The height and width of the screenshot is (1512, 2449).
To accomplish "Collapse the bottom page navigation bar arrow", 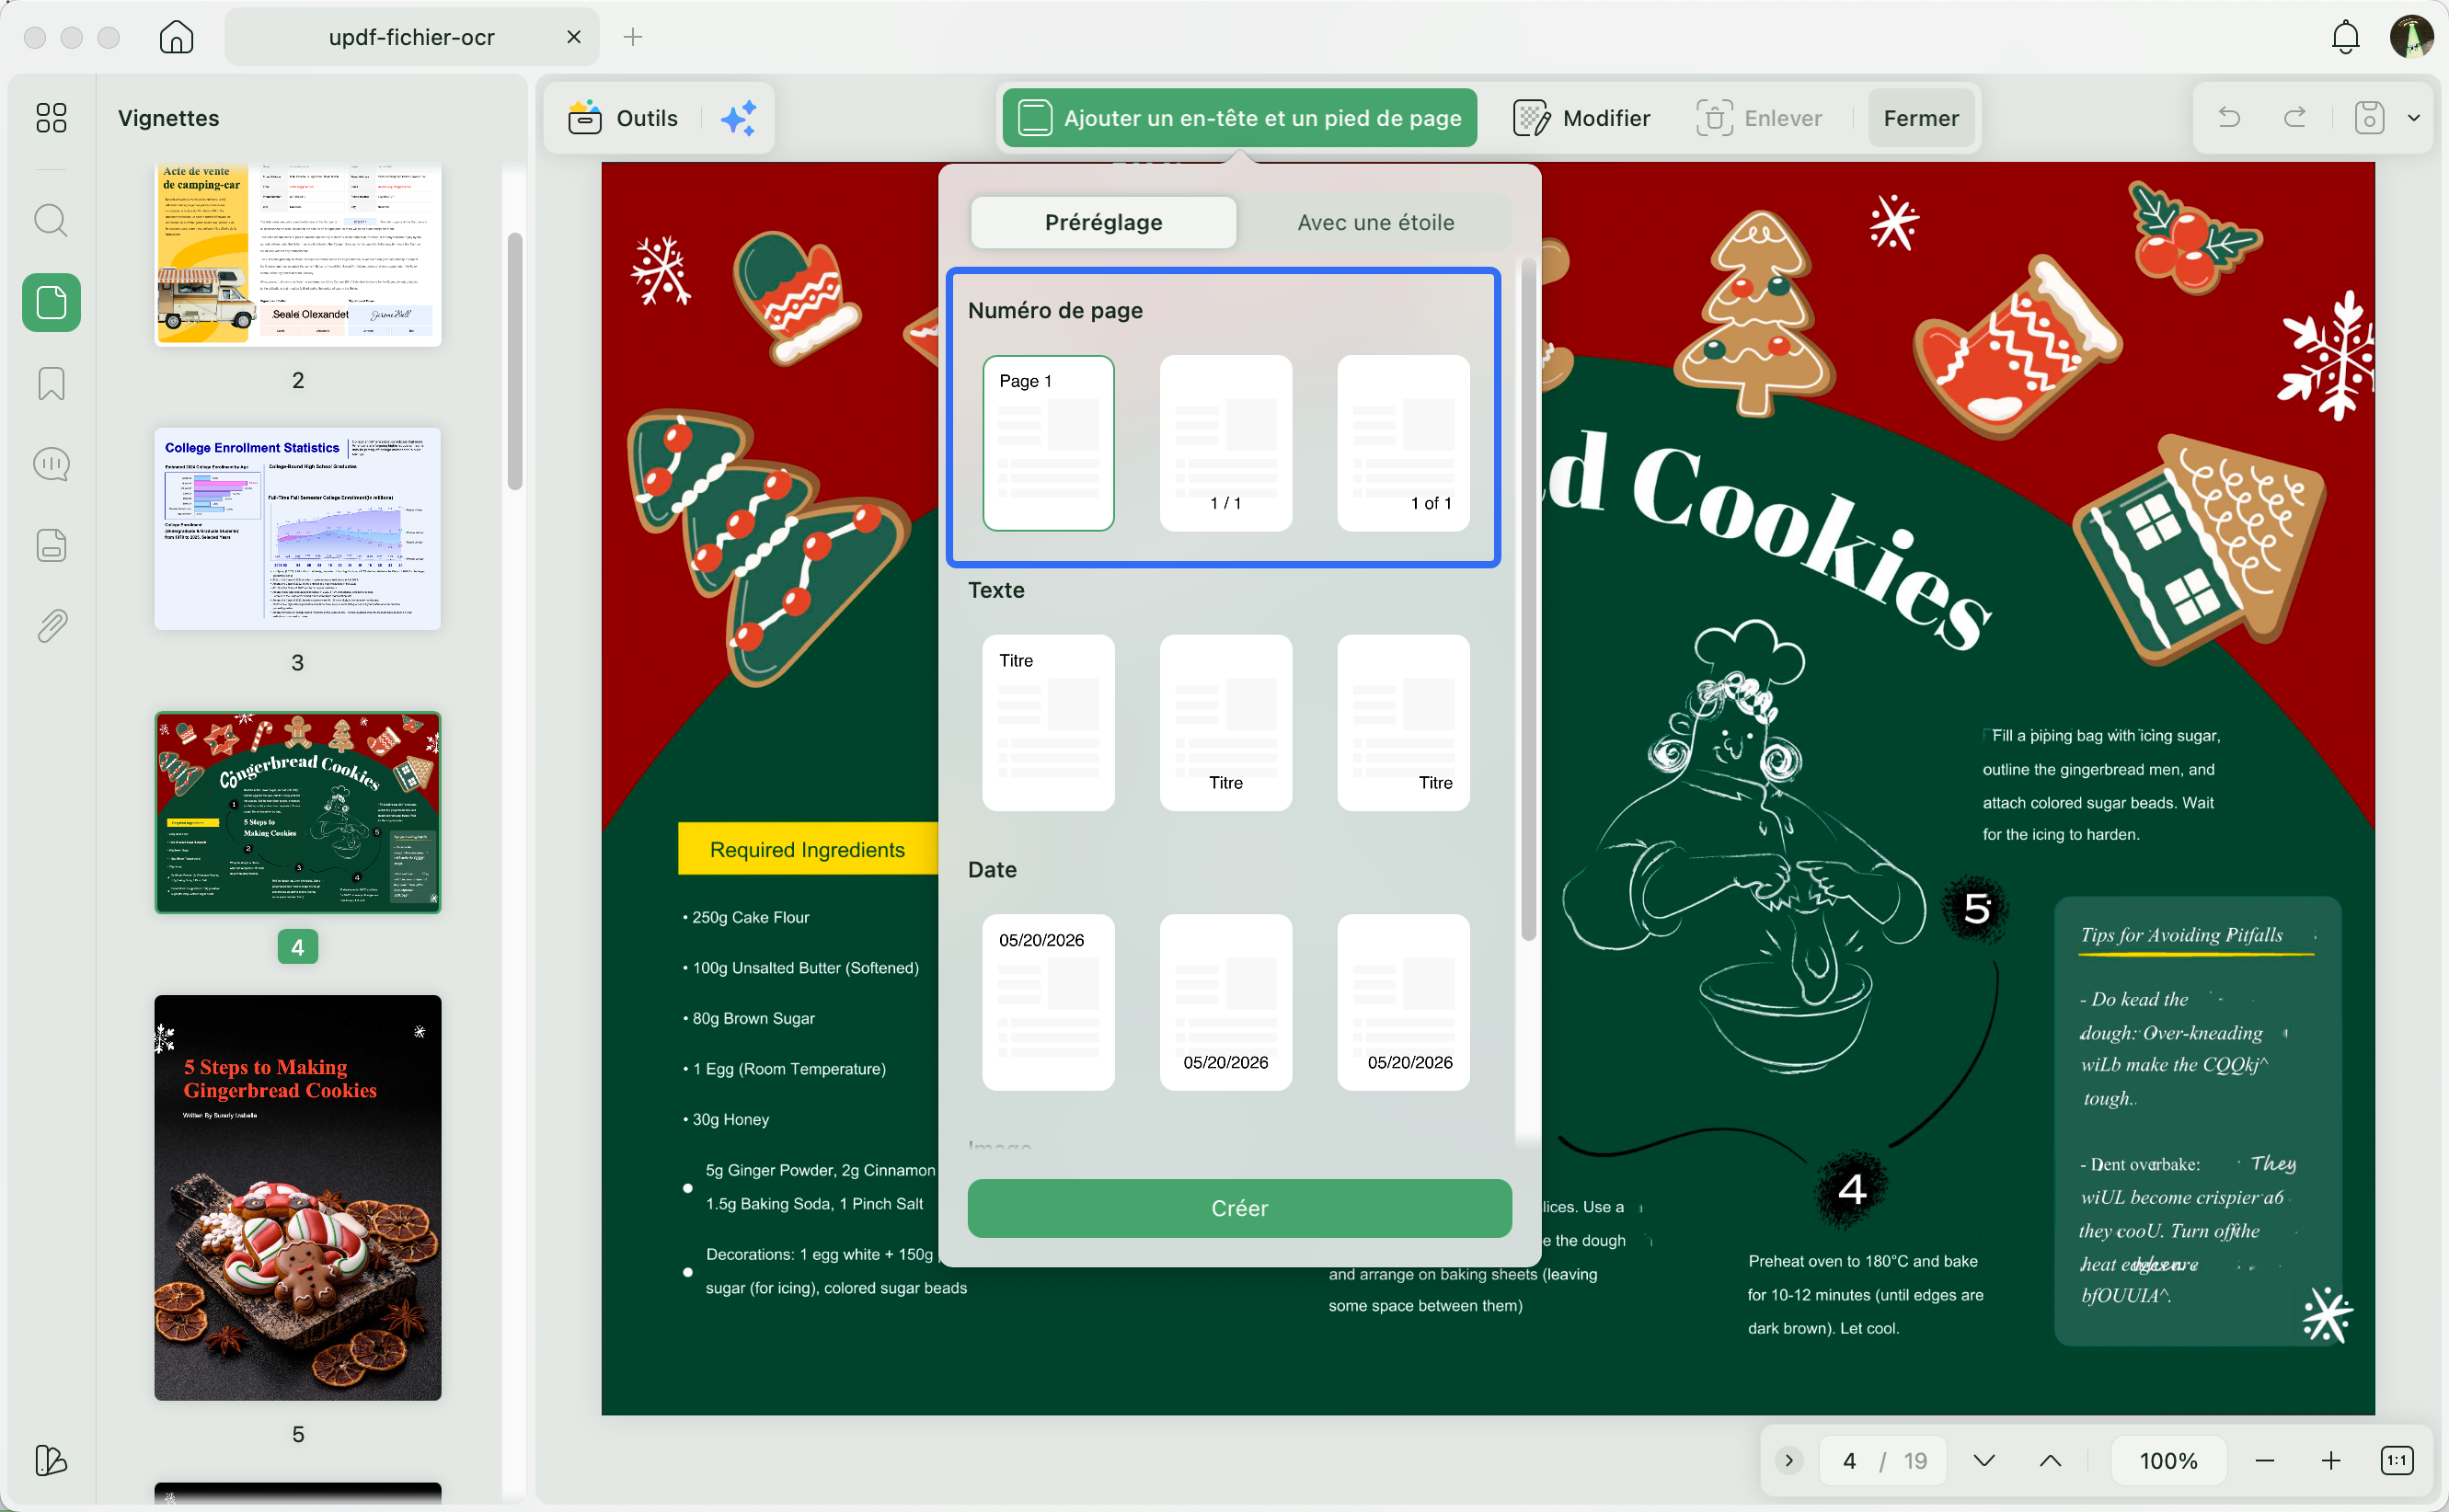I will pyautogui.click(x=1789, y=1461).
